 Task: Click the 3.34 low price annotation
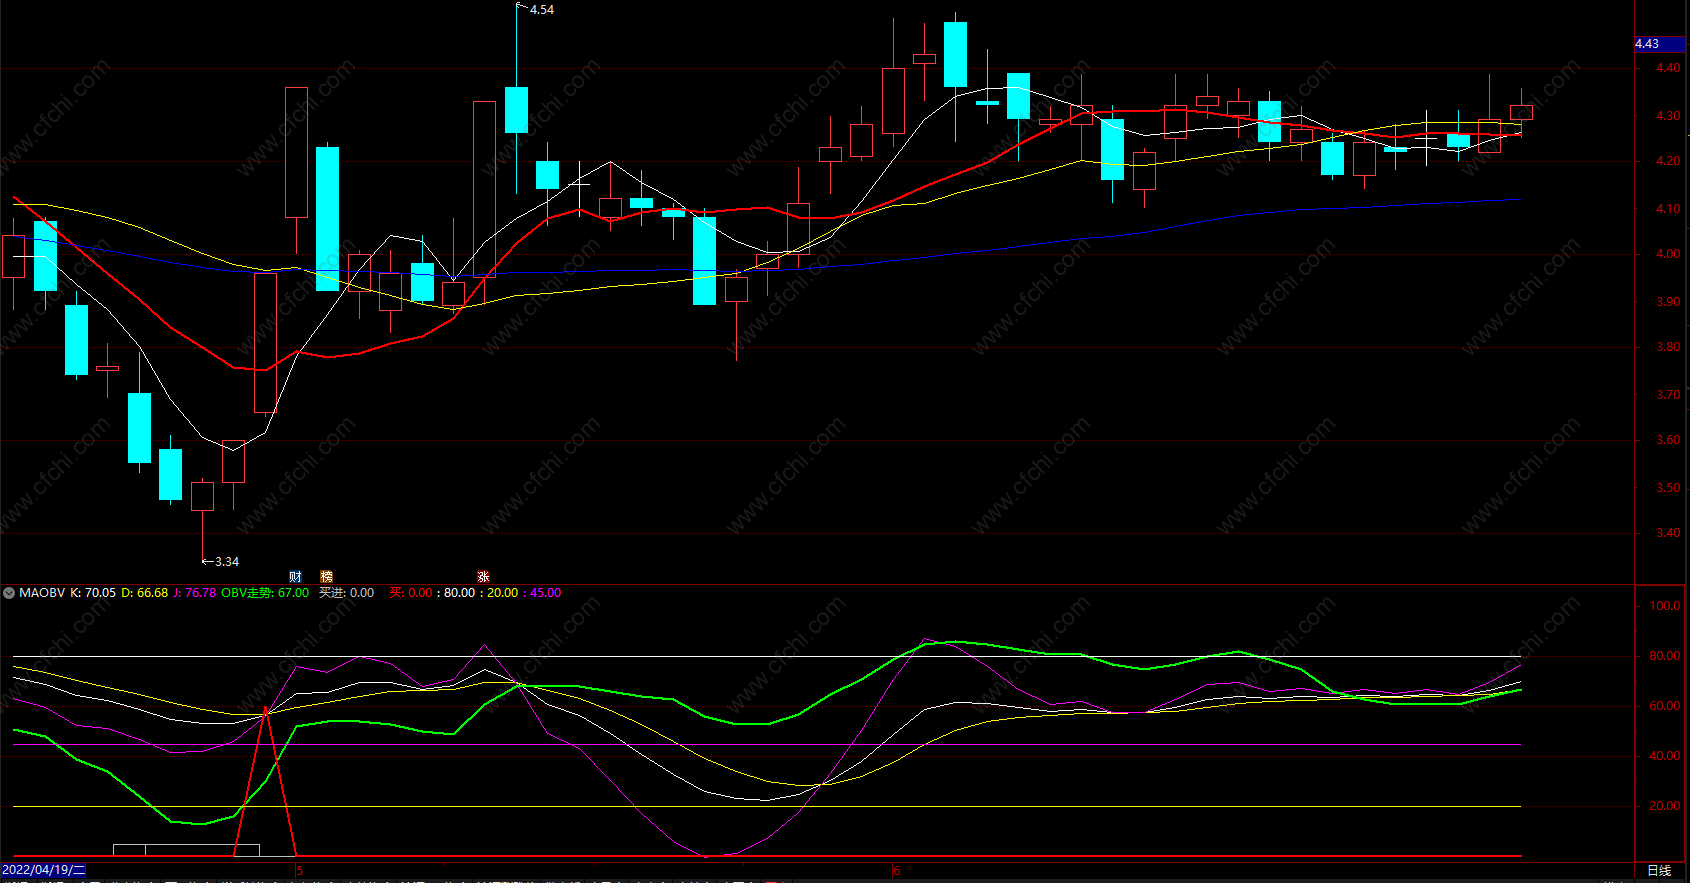click(227, 562)
